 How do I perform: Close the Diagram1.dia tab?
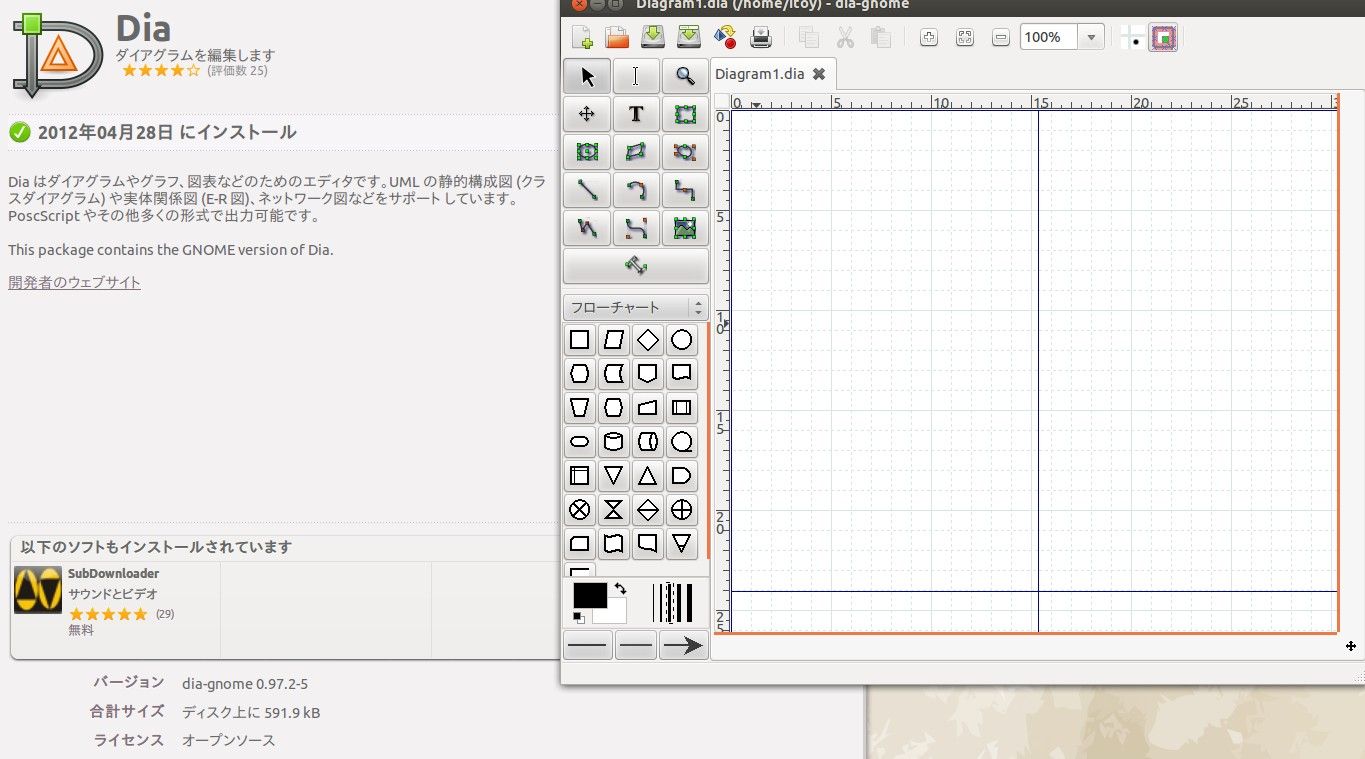819,74
